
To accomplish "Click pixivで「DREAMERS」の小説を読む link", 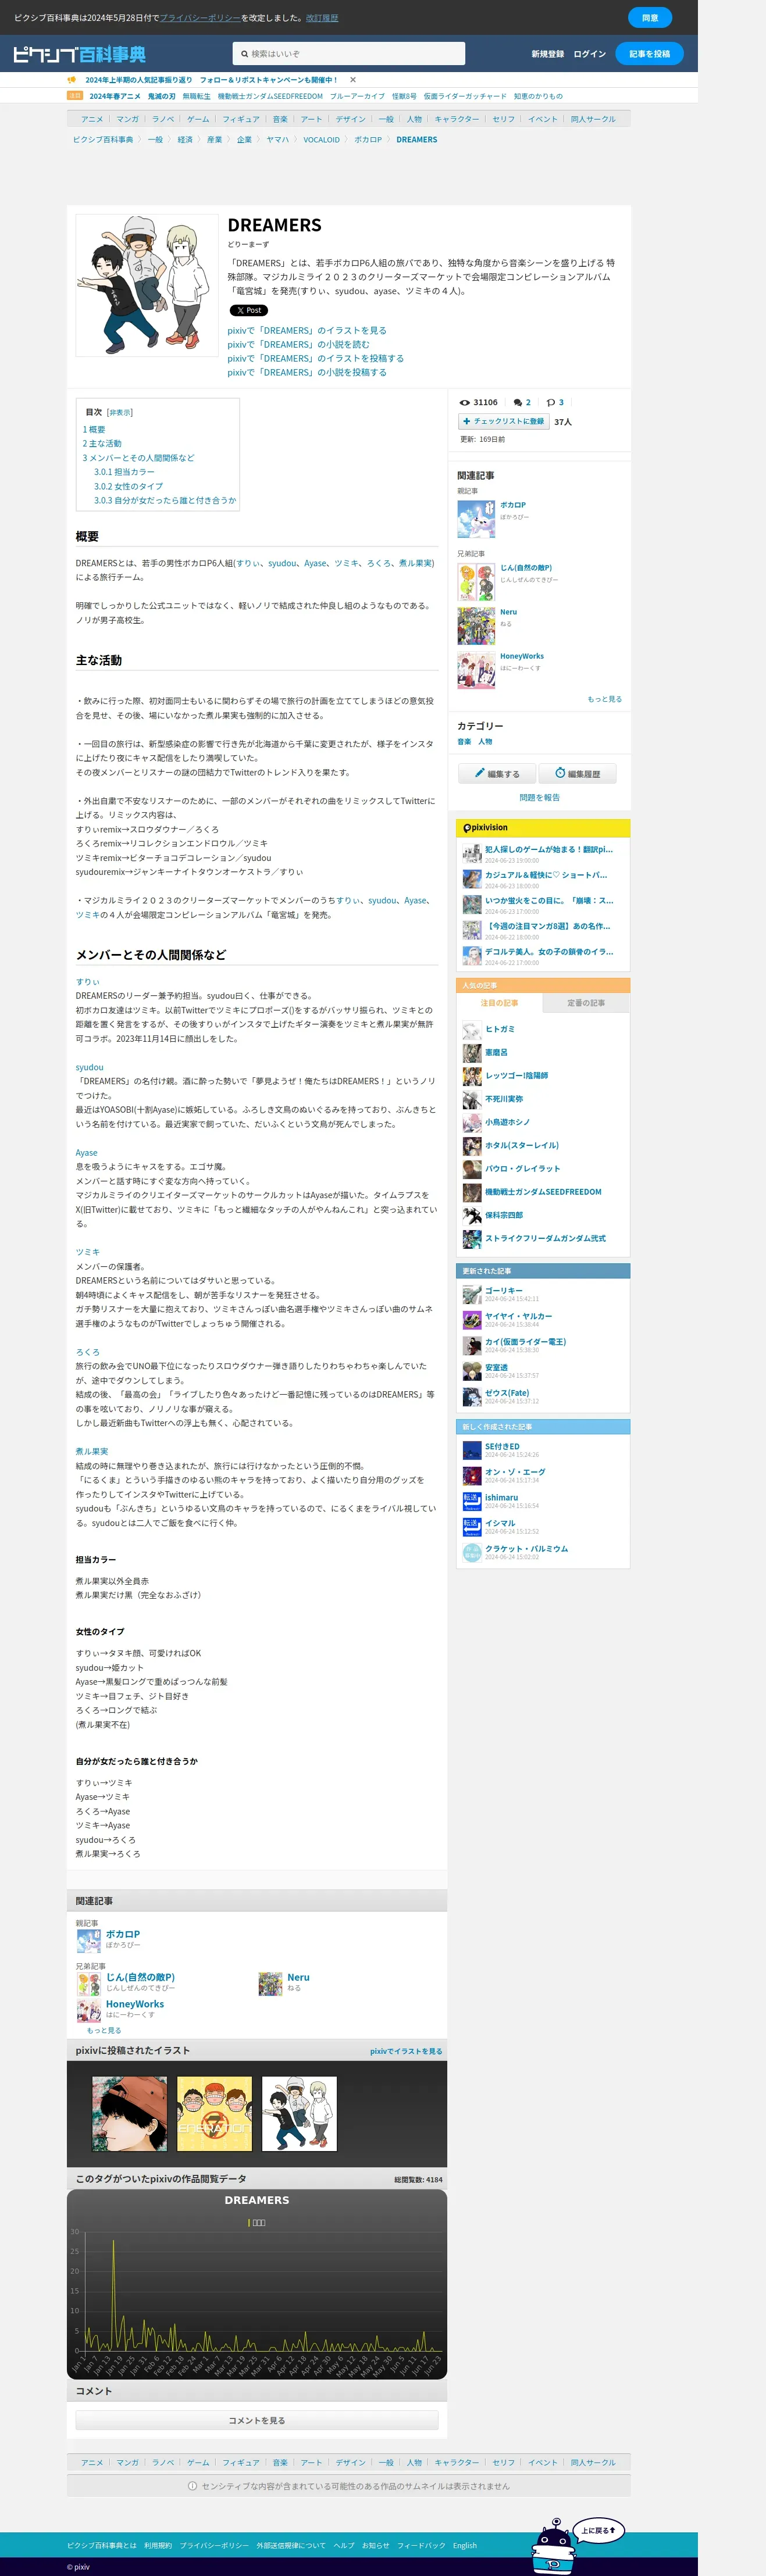I will coord(298,344).
